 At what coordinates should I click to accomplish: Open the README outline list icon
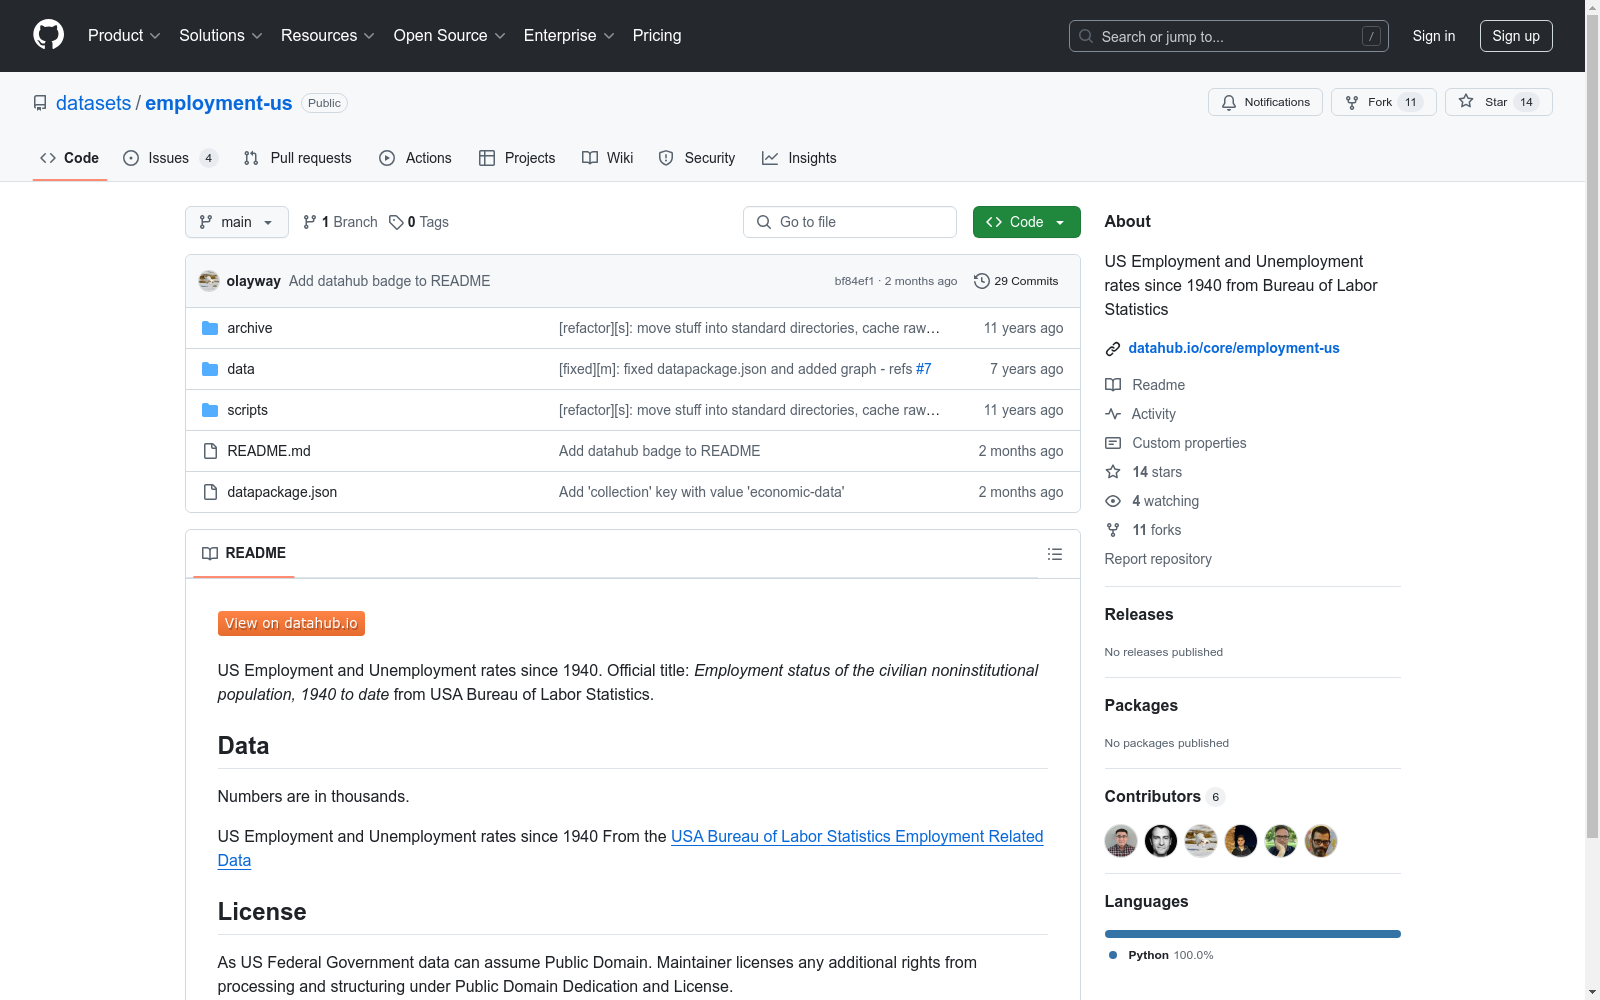1055,554
